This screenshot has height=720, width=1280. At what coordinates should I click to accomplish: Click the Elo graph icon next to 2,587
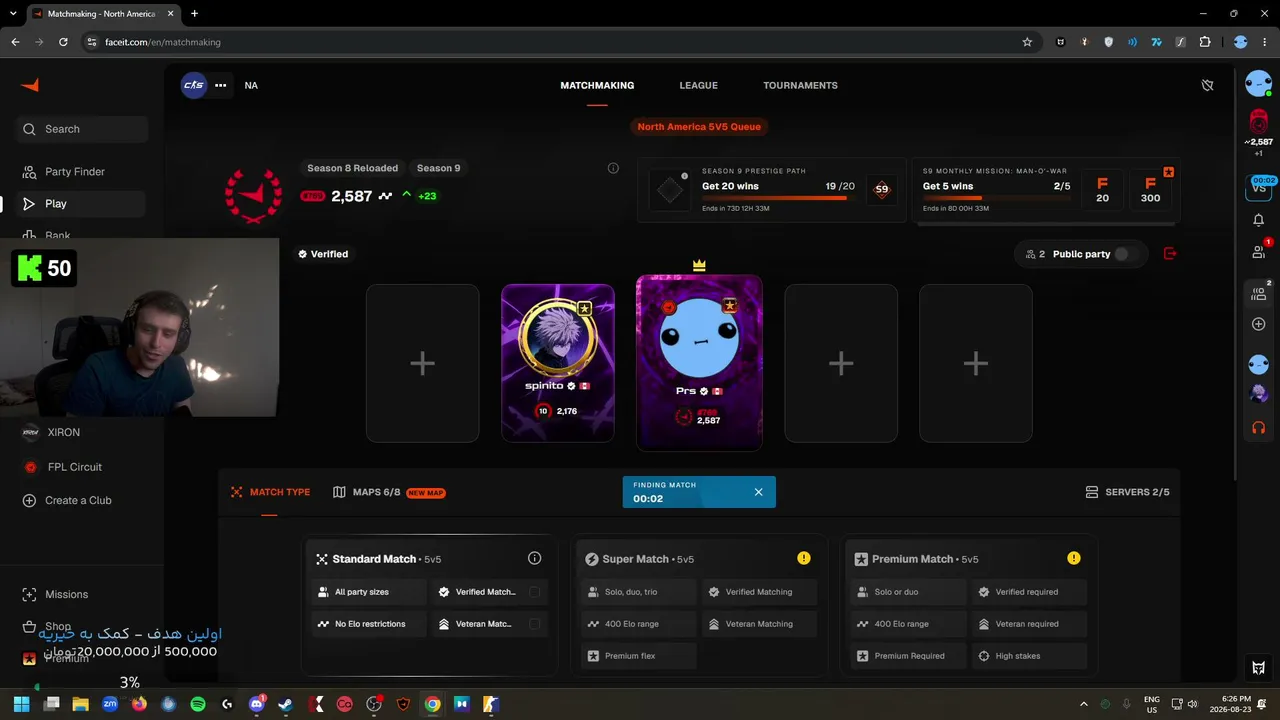click(x=385, y=196)
